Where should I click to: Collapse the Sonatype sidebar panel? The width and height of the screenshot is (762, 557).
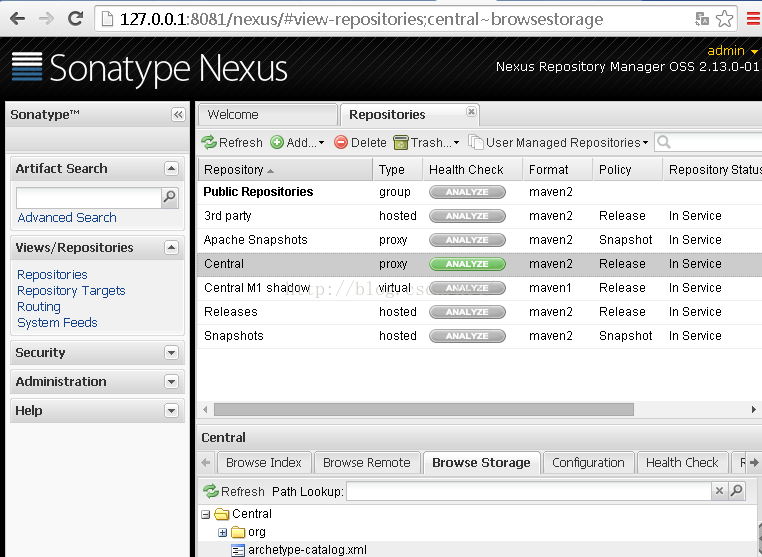pyautogui.click(x=178, y=115)
